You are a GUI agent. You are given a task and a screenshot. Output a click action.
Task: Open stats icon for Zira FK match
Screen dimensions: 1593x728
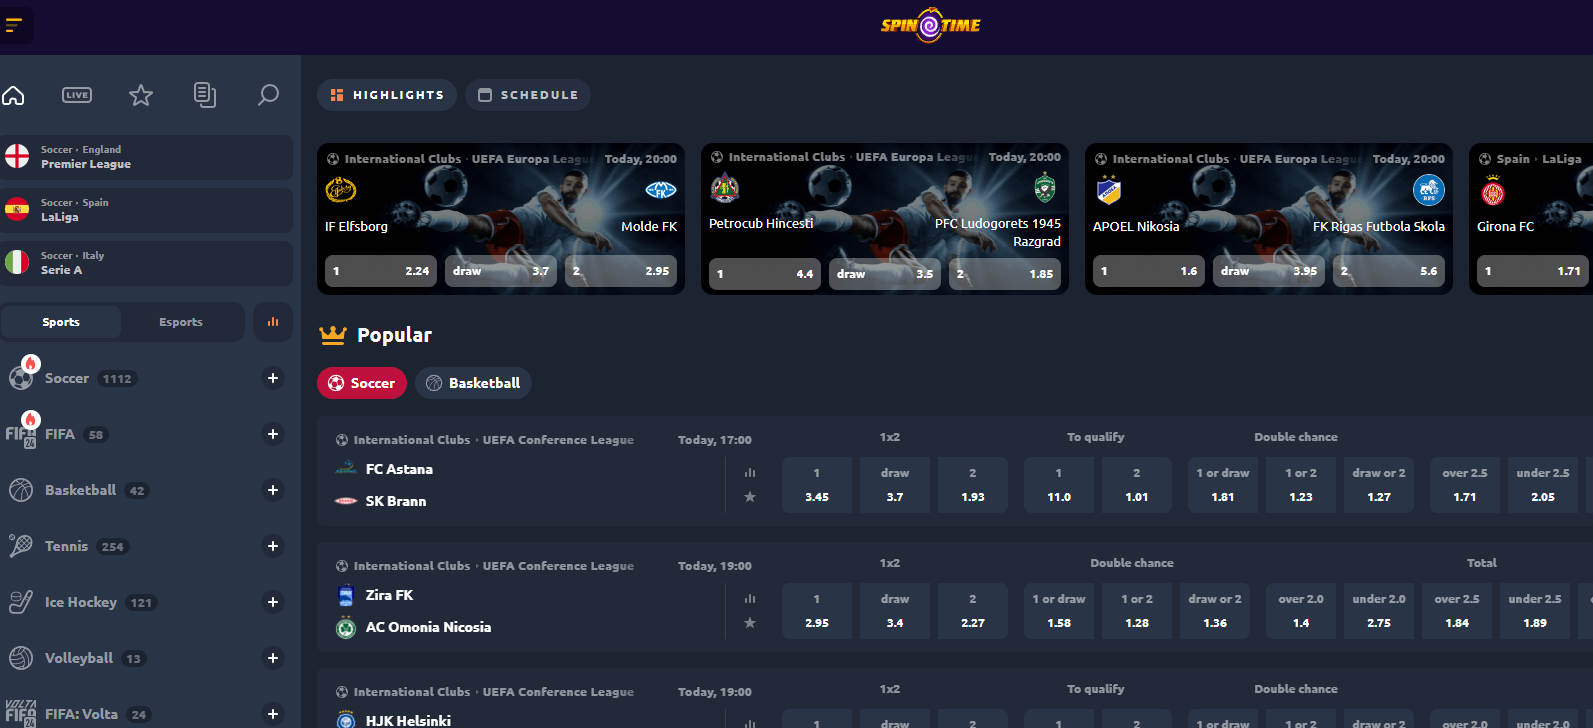pos(750,599)
